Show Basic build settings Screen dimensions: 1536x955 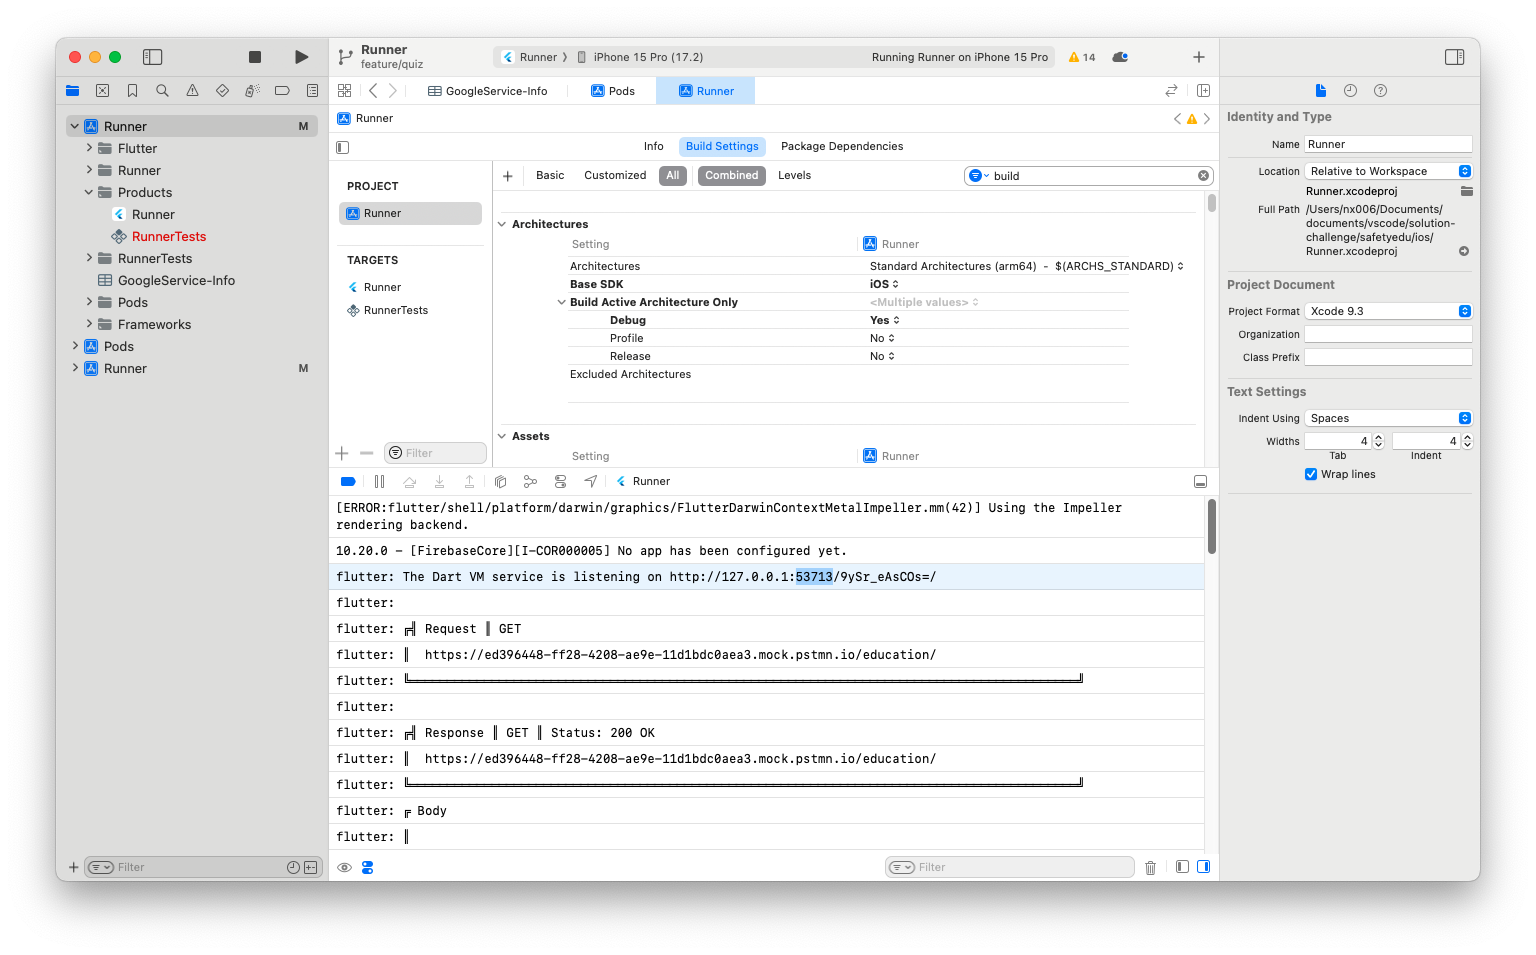click(x=550, y=175)
